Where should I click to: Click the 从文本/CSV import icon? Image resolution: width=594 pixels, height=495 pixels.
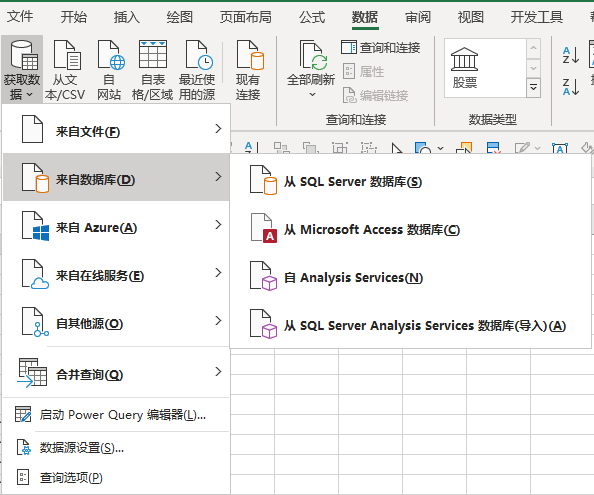pyautogui.click(x=65, y=70)
